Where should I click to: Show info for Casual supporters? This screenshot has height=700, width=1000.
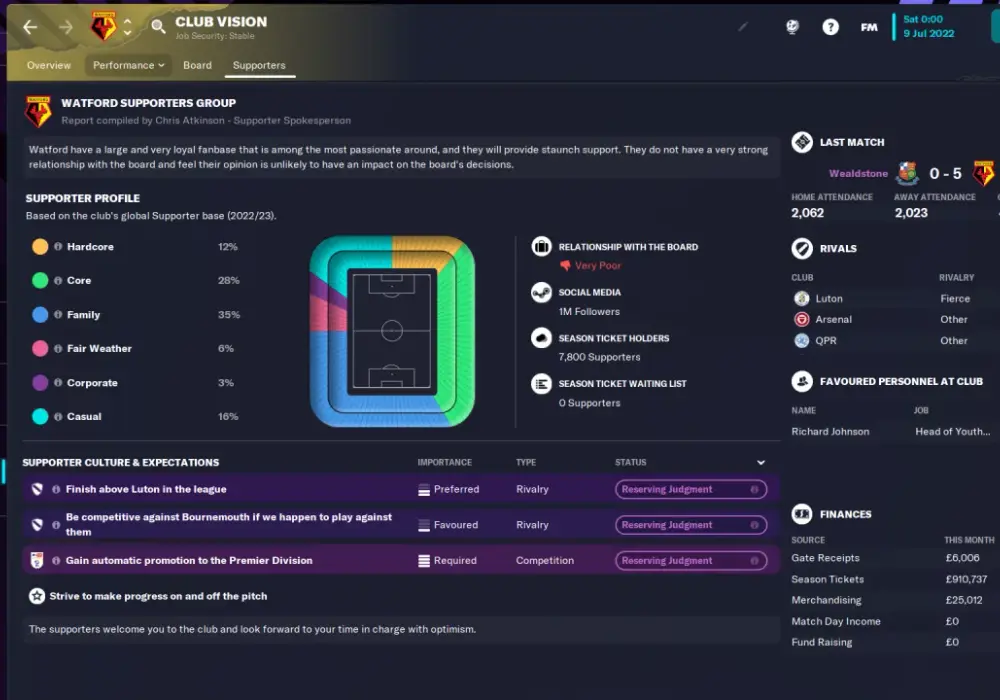[x=58, y=416]
